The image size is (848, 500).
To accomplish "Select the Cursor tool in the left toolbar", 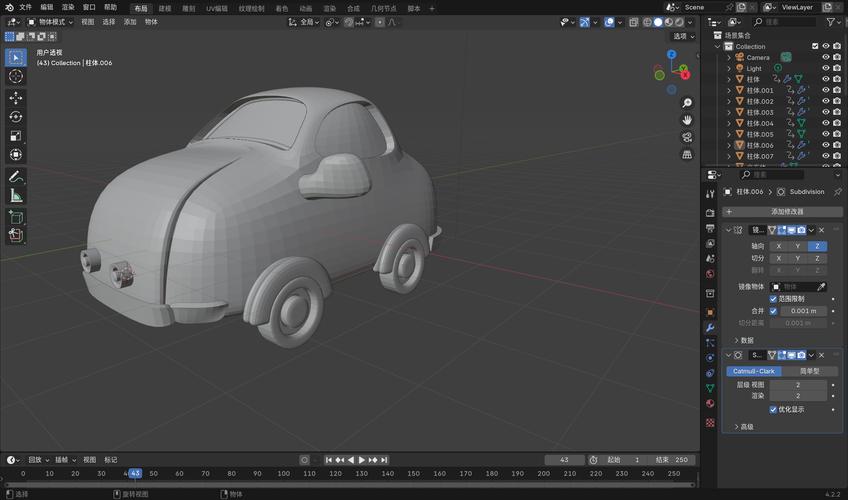I will point(16,76).
